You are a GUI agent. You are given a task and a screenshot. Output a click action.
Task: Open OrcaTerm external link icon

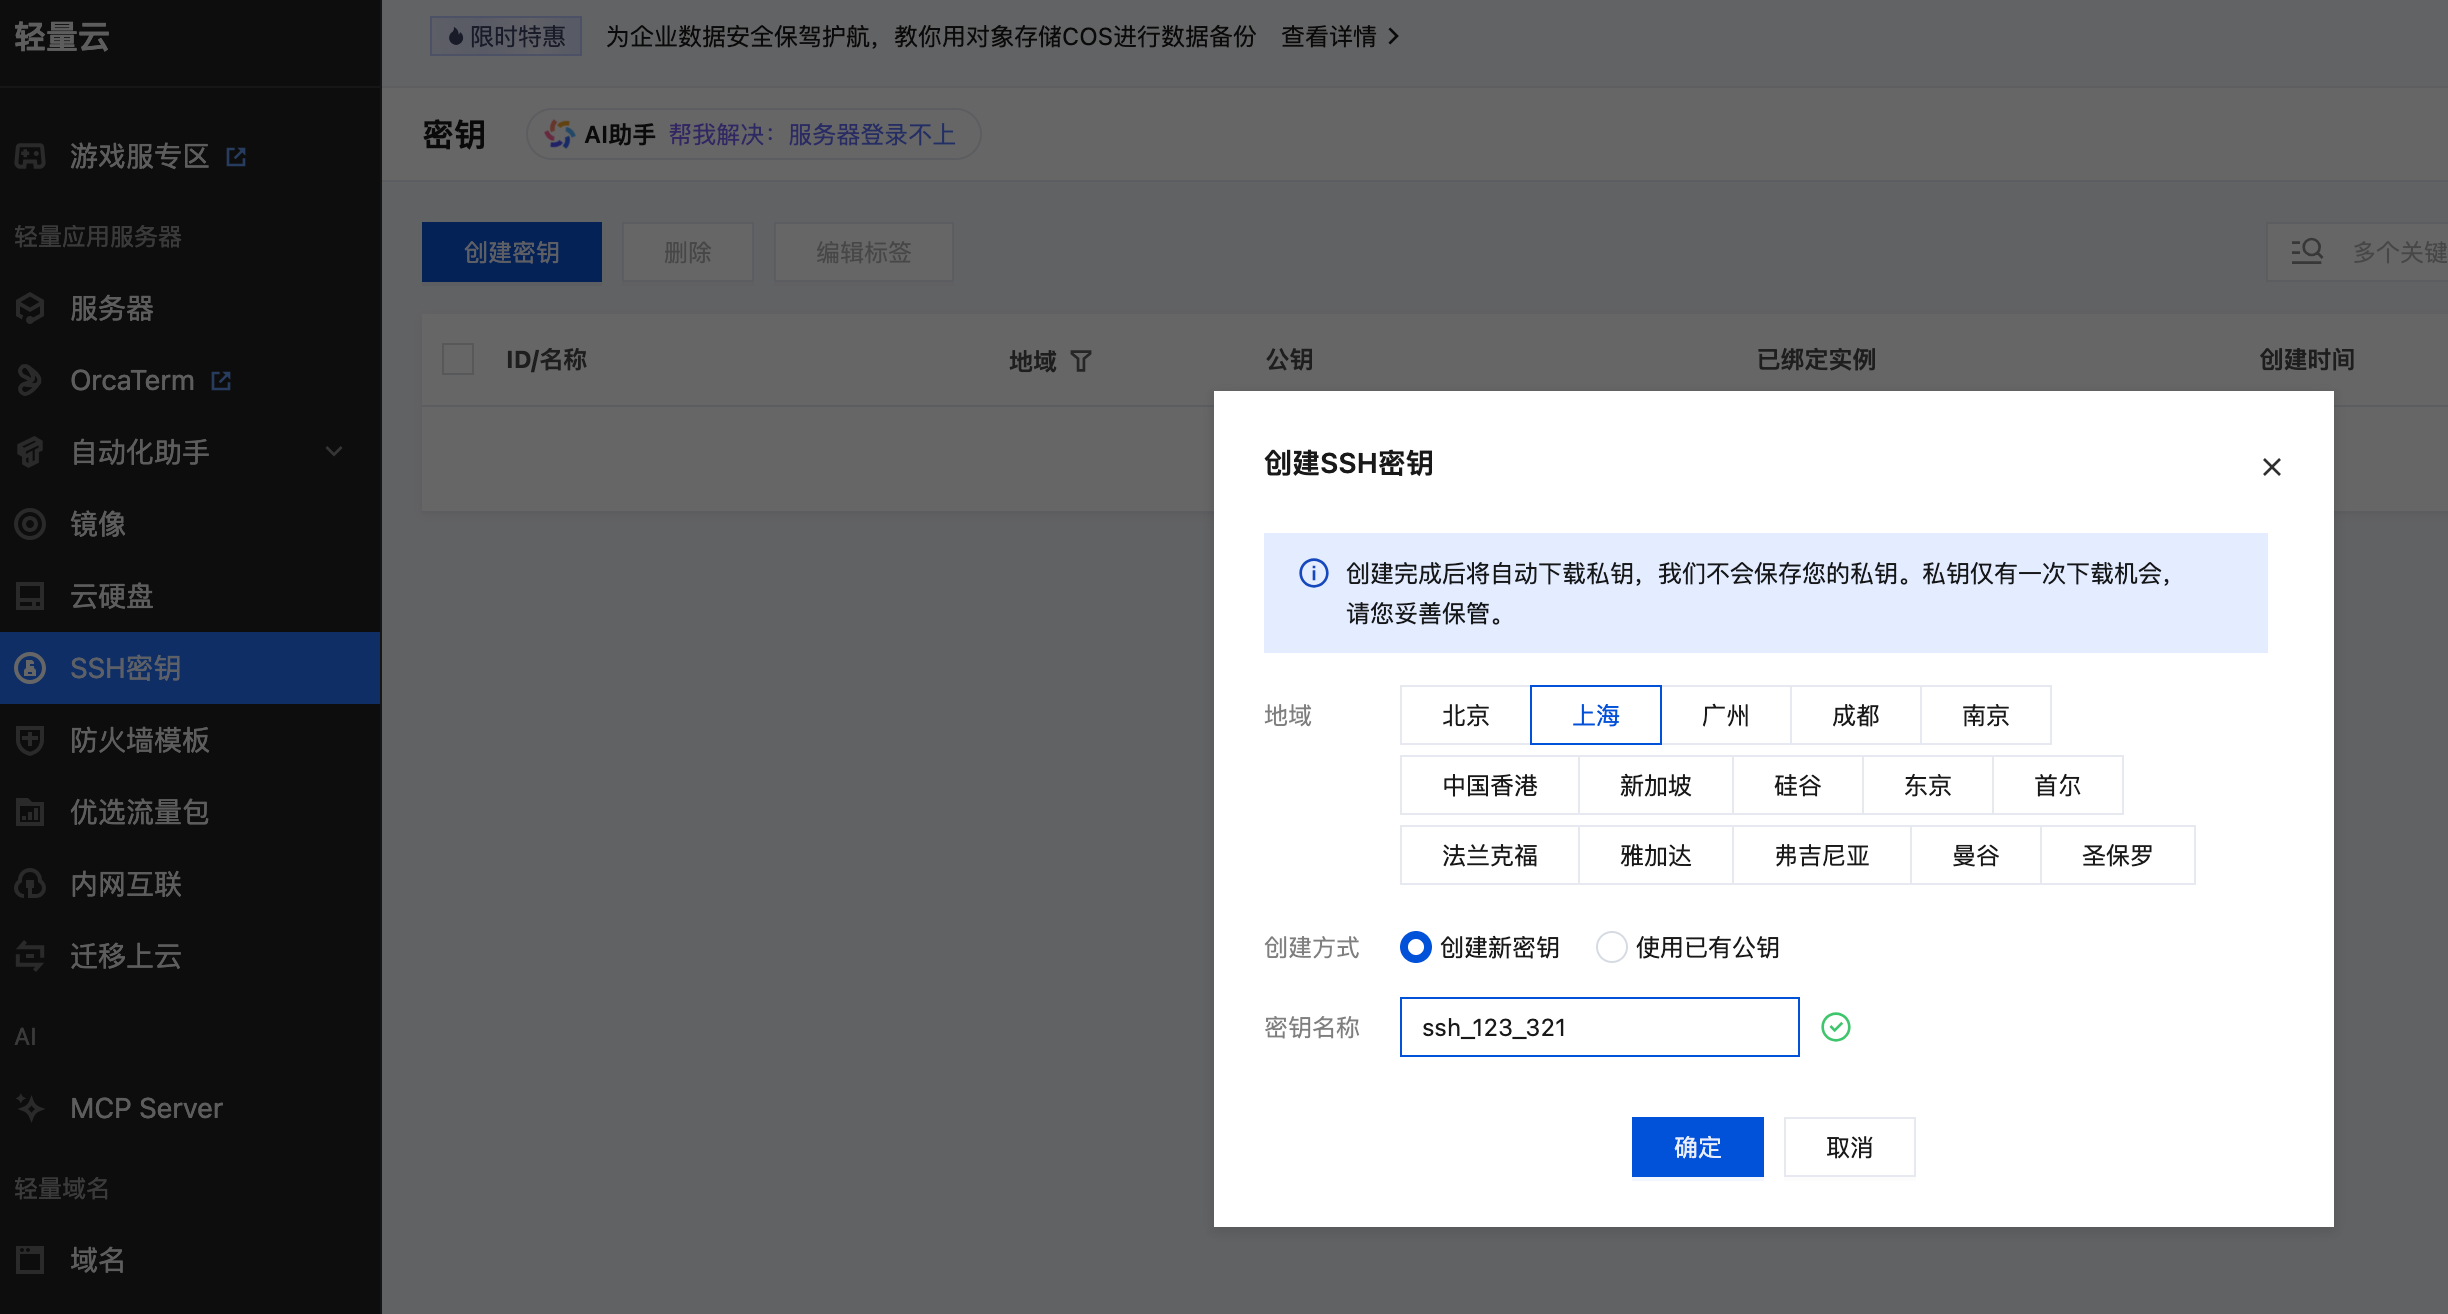pyautogui.click(x=221, y=381)
